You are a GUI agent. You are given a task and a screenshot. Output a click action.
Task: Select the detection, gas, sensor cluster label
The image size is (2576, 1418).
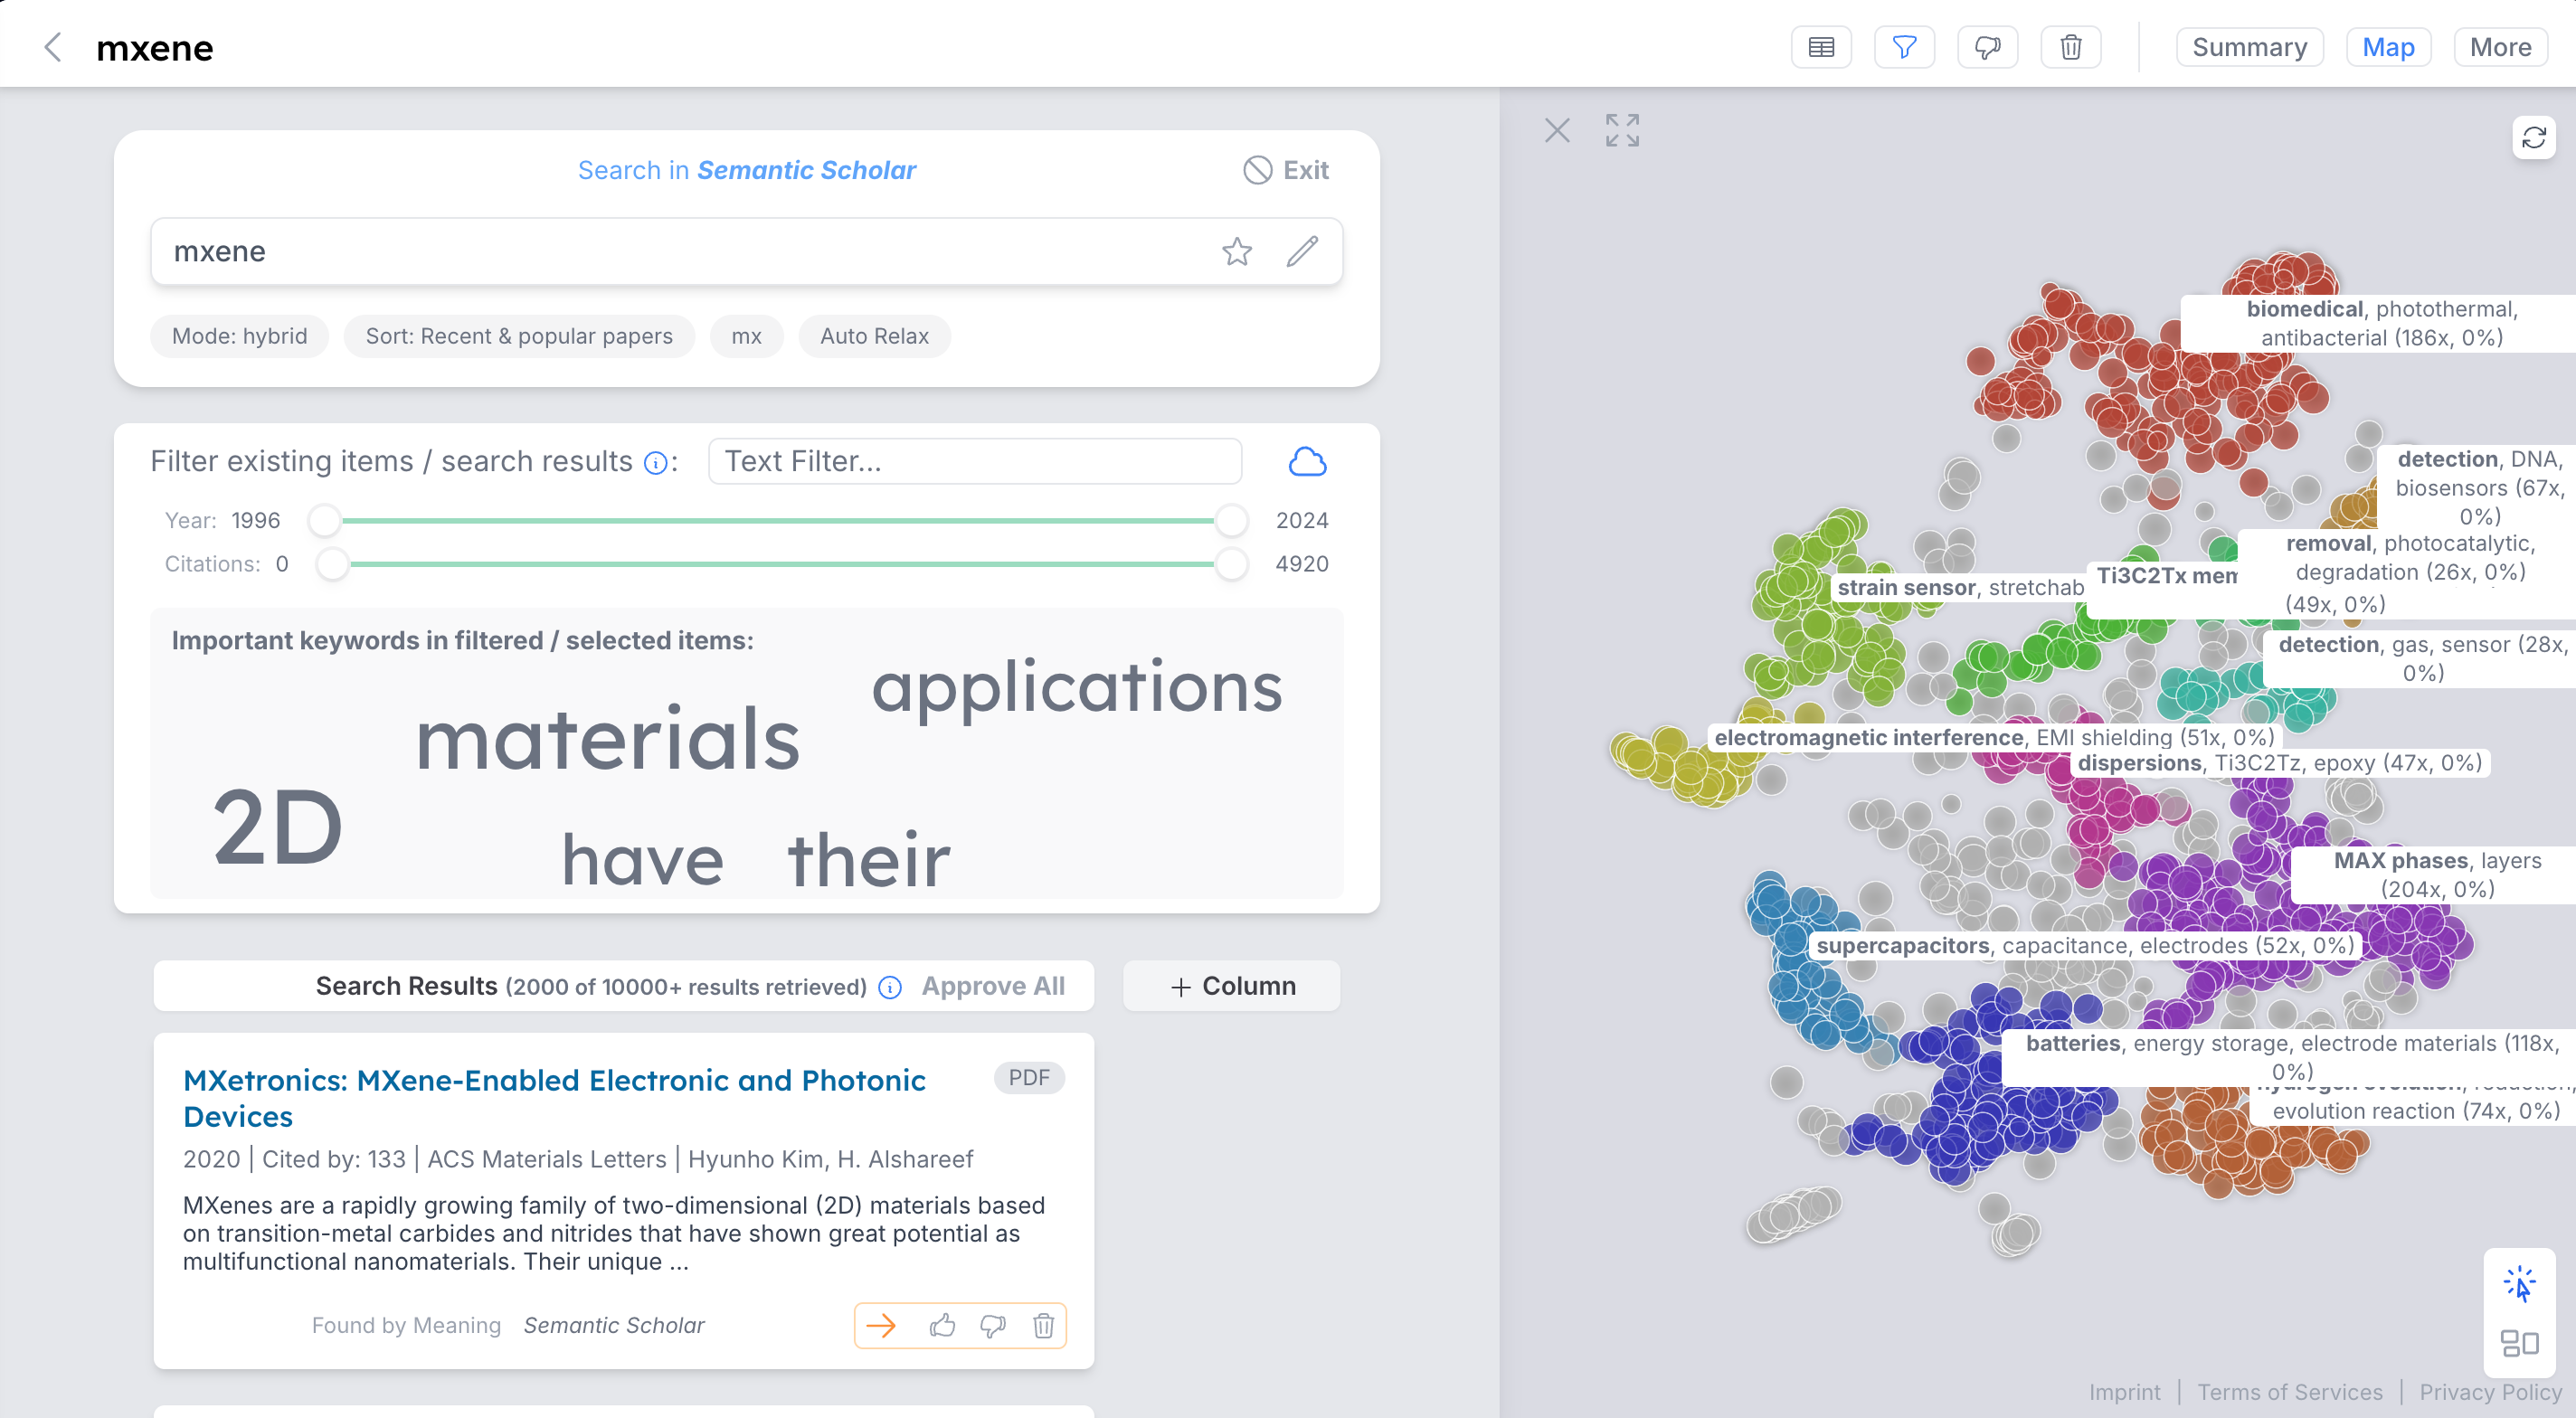click(x=2421, y=658)
